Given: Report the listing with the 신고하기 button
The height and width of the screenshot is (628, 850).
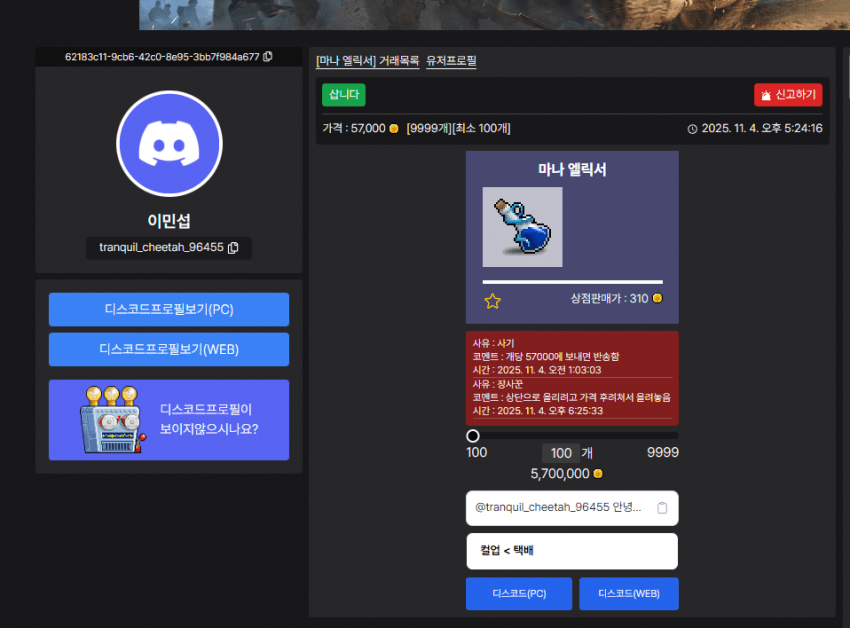Looking at the screenshot, I should coord(788,95).
